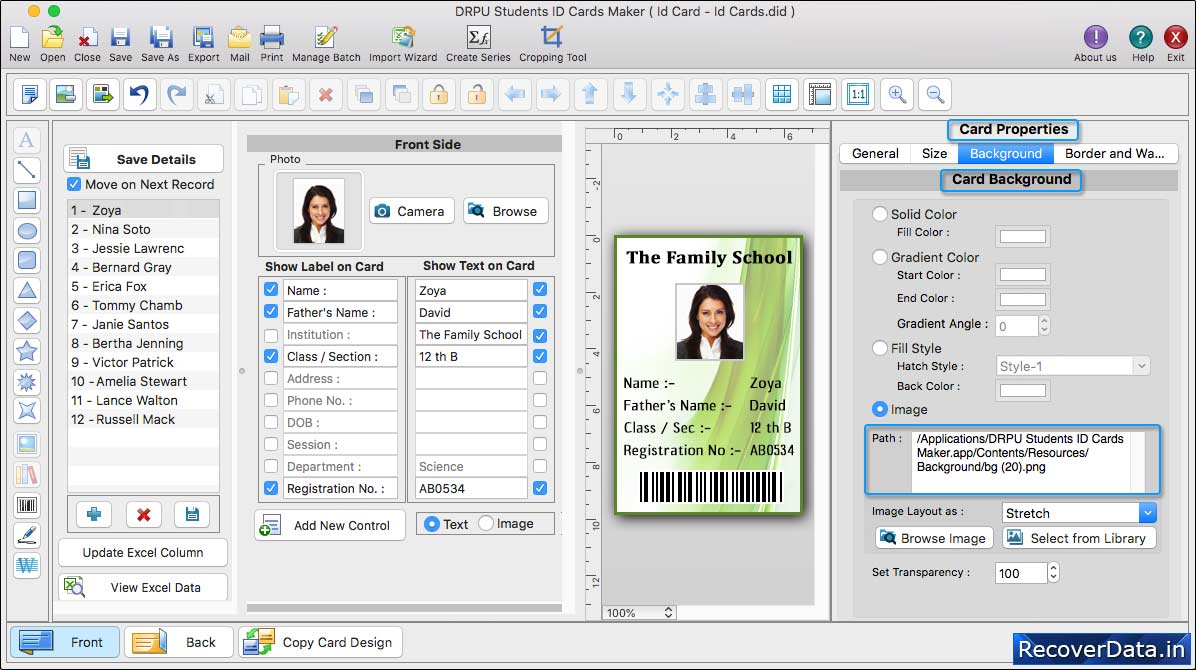
Task: Click the save record floppy icon
Action: [x=191, y=514]
